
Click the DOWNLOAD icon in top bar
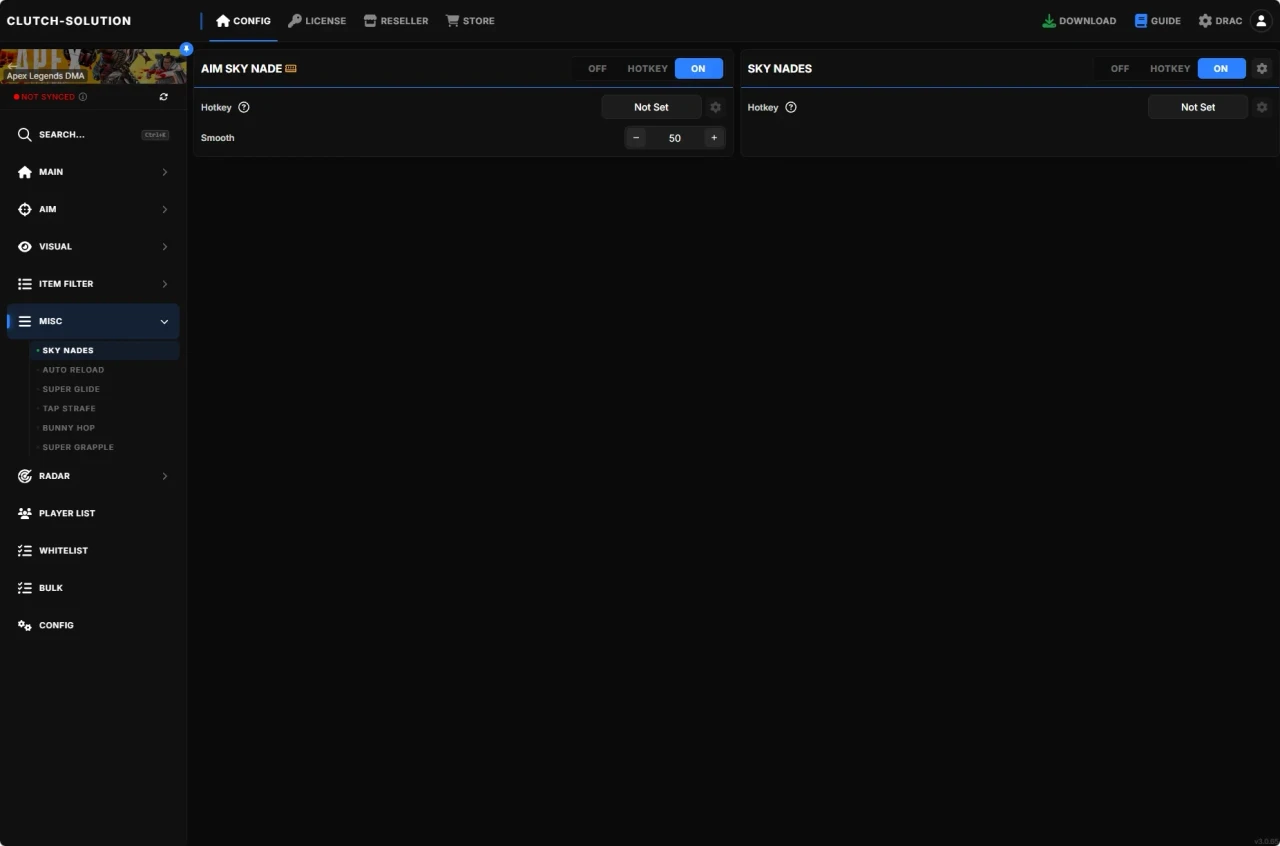[1048, 20]
